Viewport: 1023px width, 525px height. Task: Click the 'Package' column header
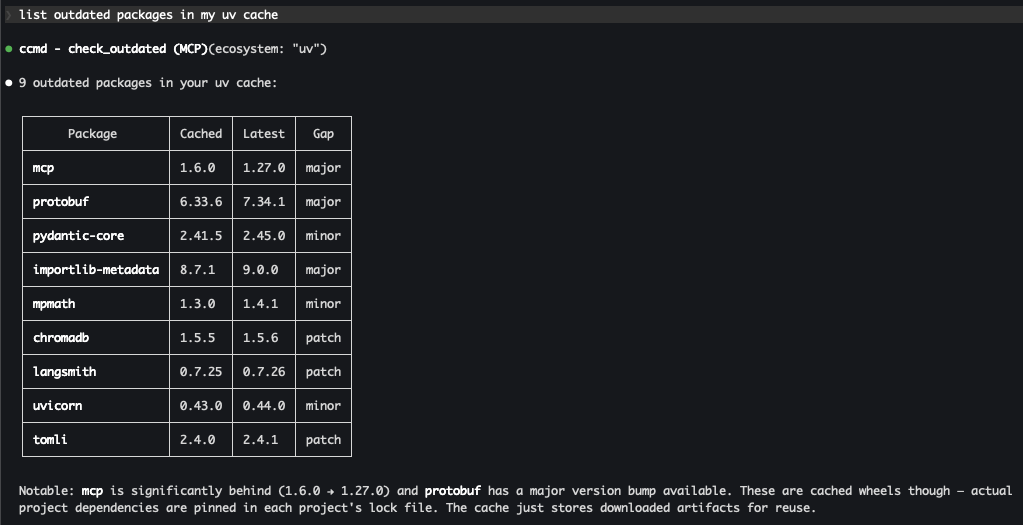92,134
